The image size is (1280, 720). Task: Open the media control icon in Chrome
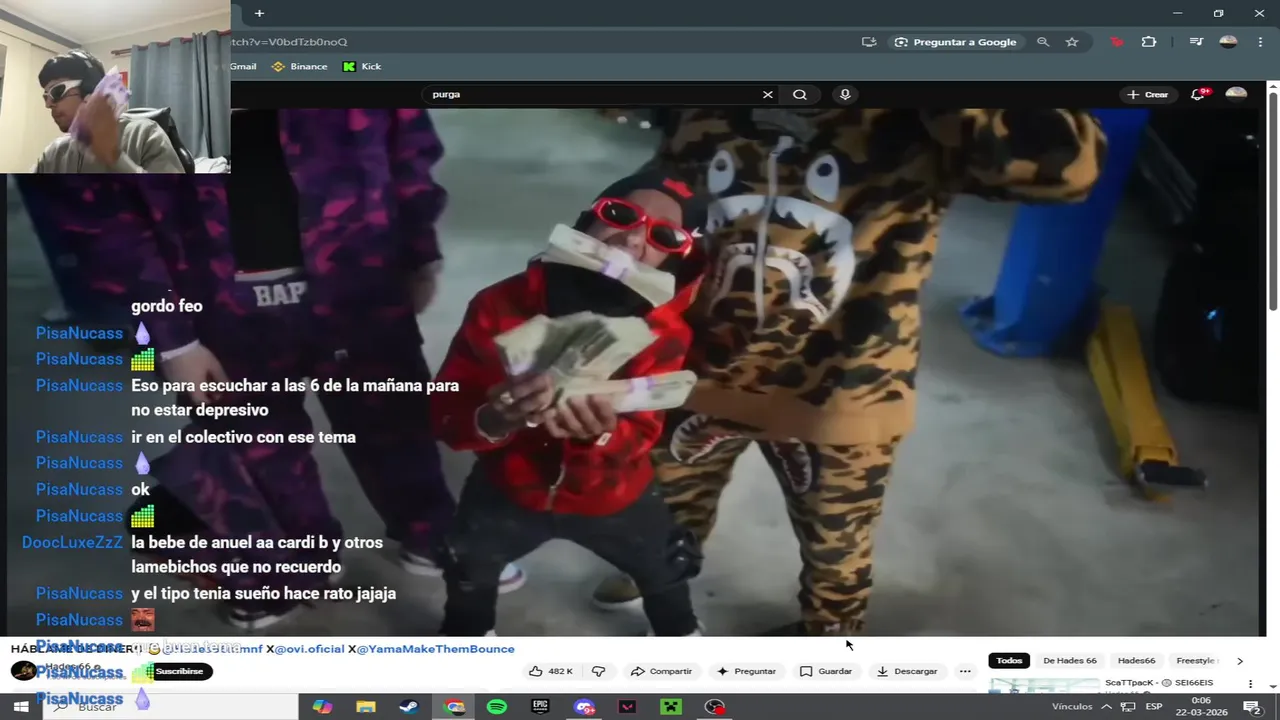pos(1196,42)
